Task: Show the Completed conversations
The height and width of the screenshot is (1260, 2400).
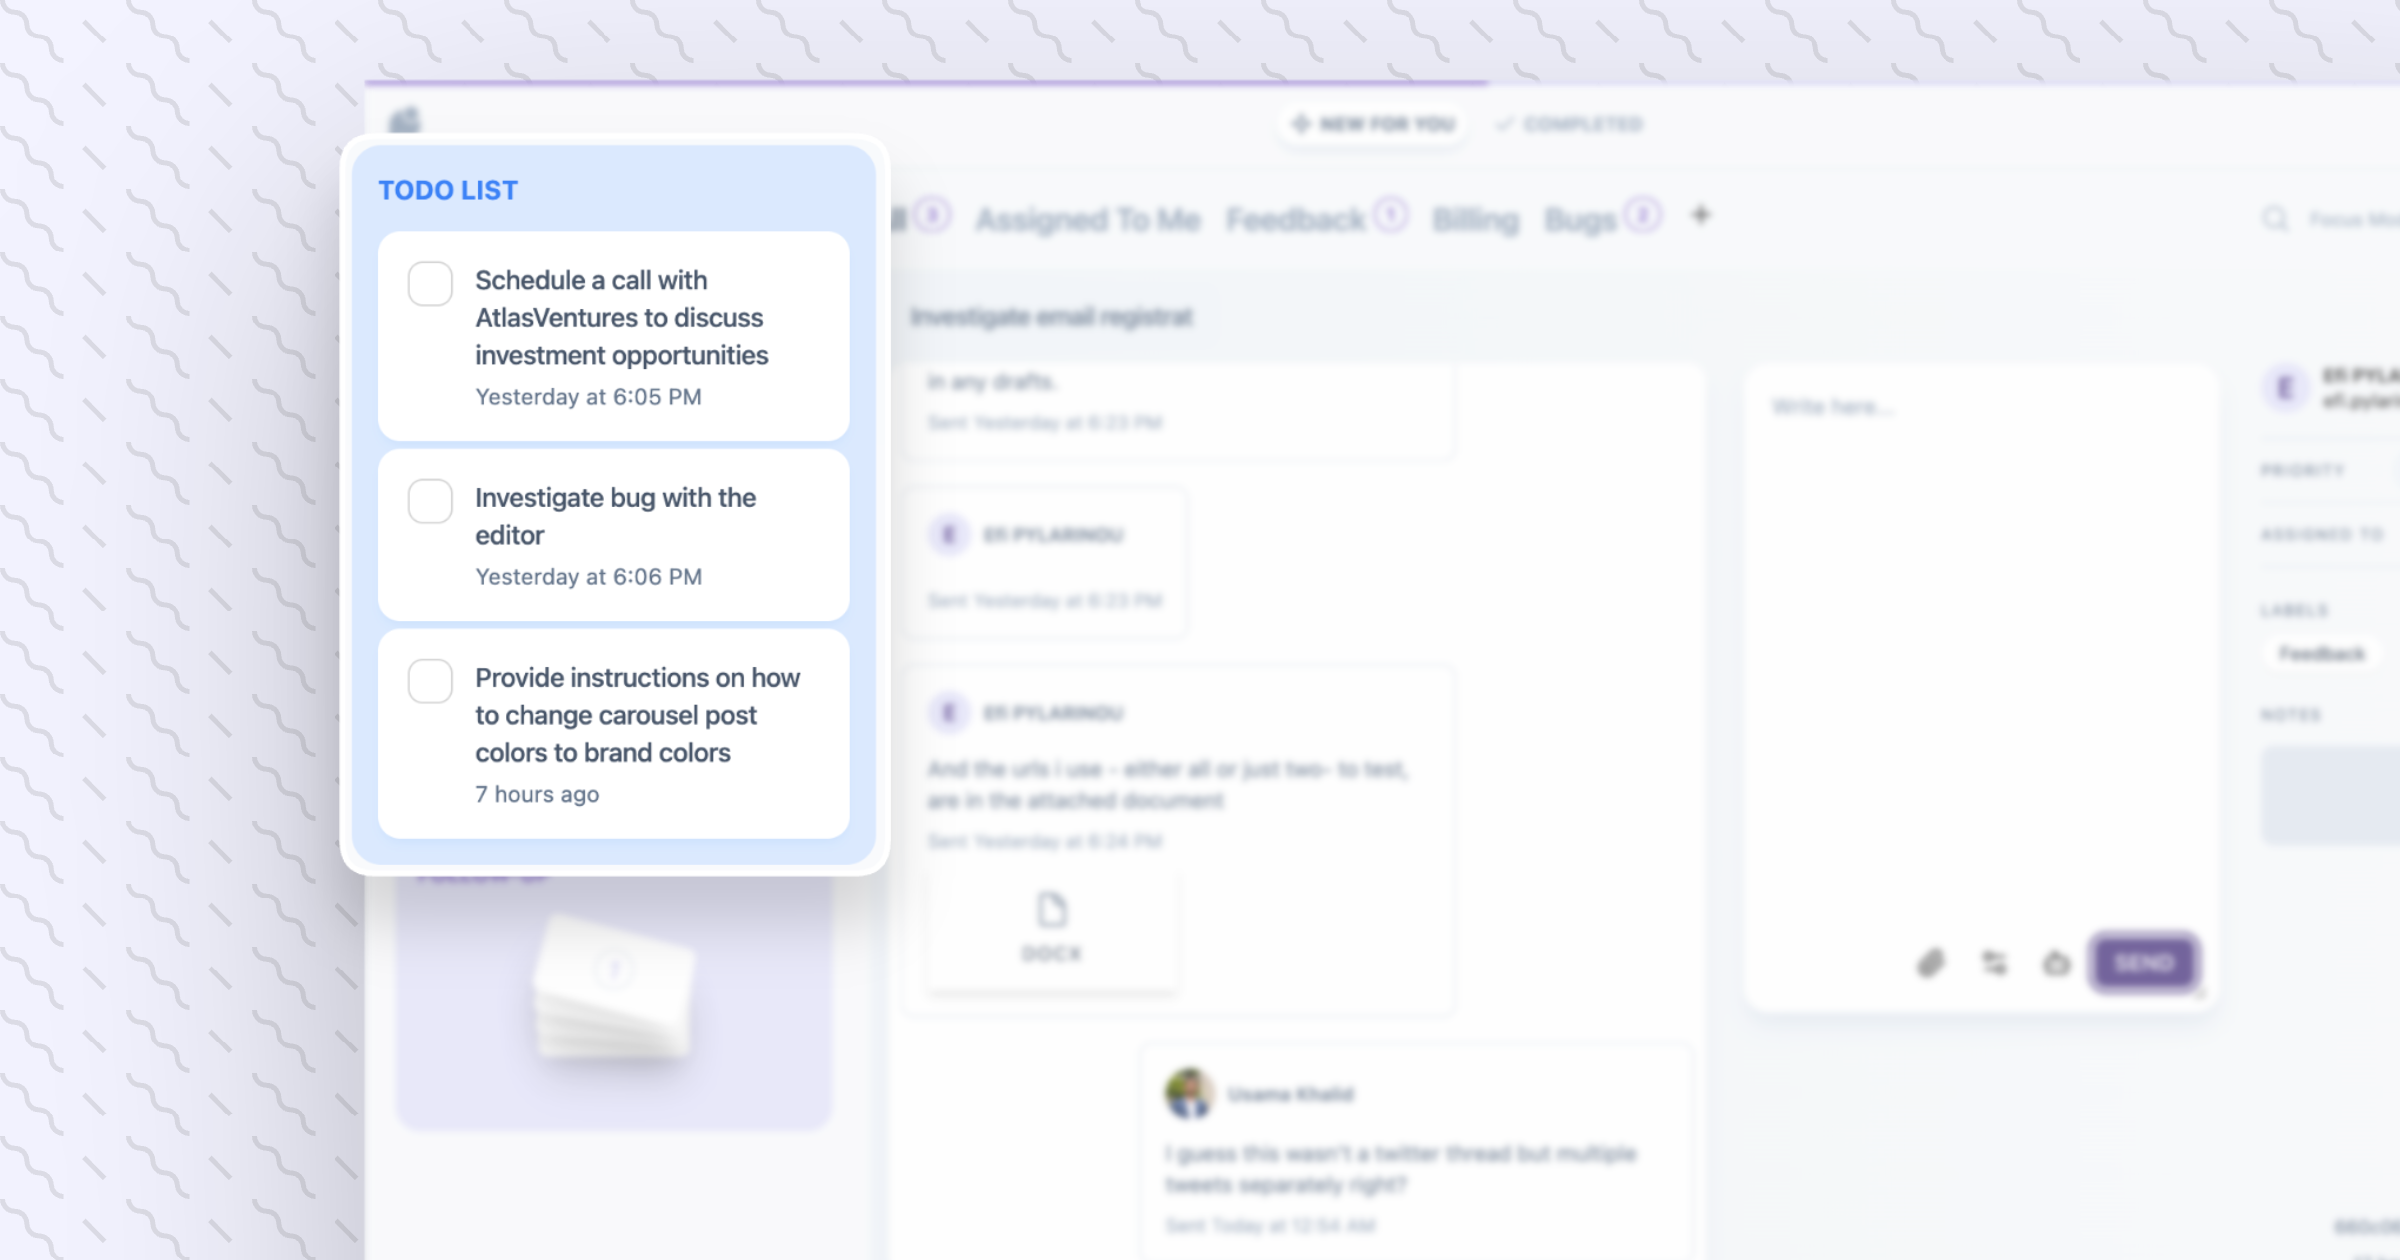Action: 1570,124
